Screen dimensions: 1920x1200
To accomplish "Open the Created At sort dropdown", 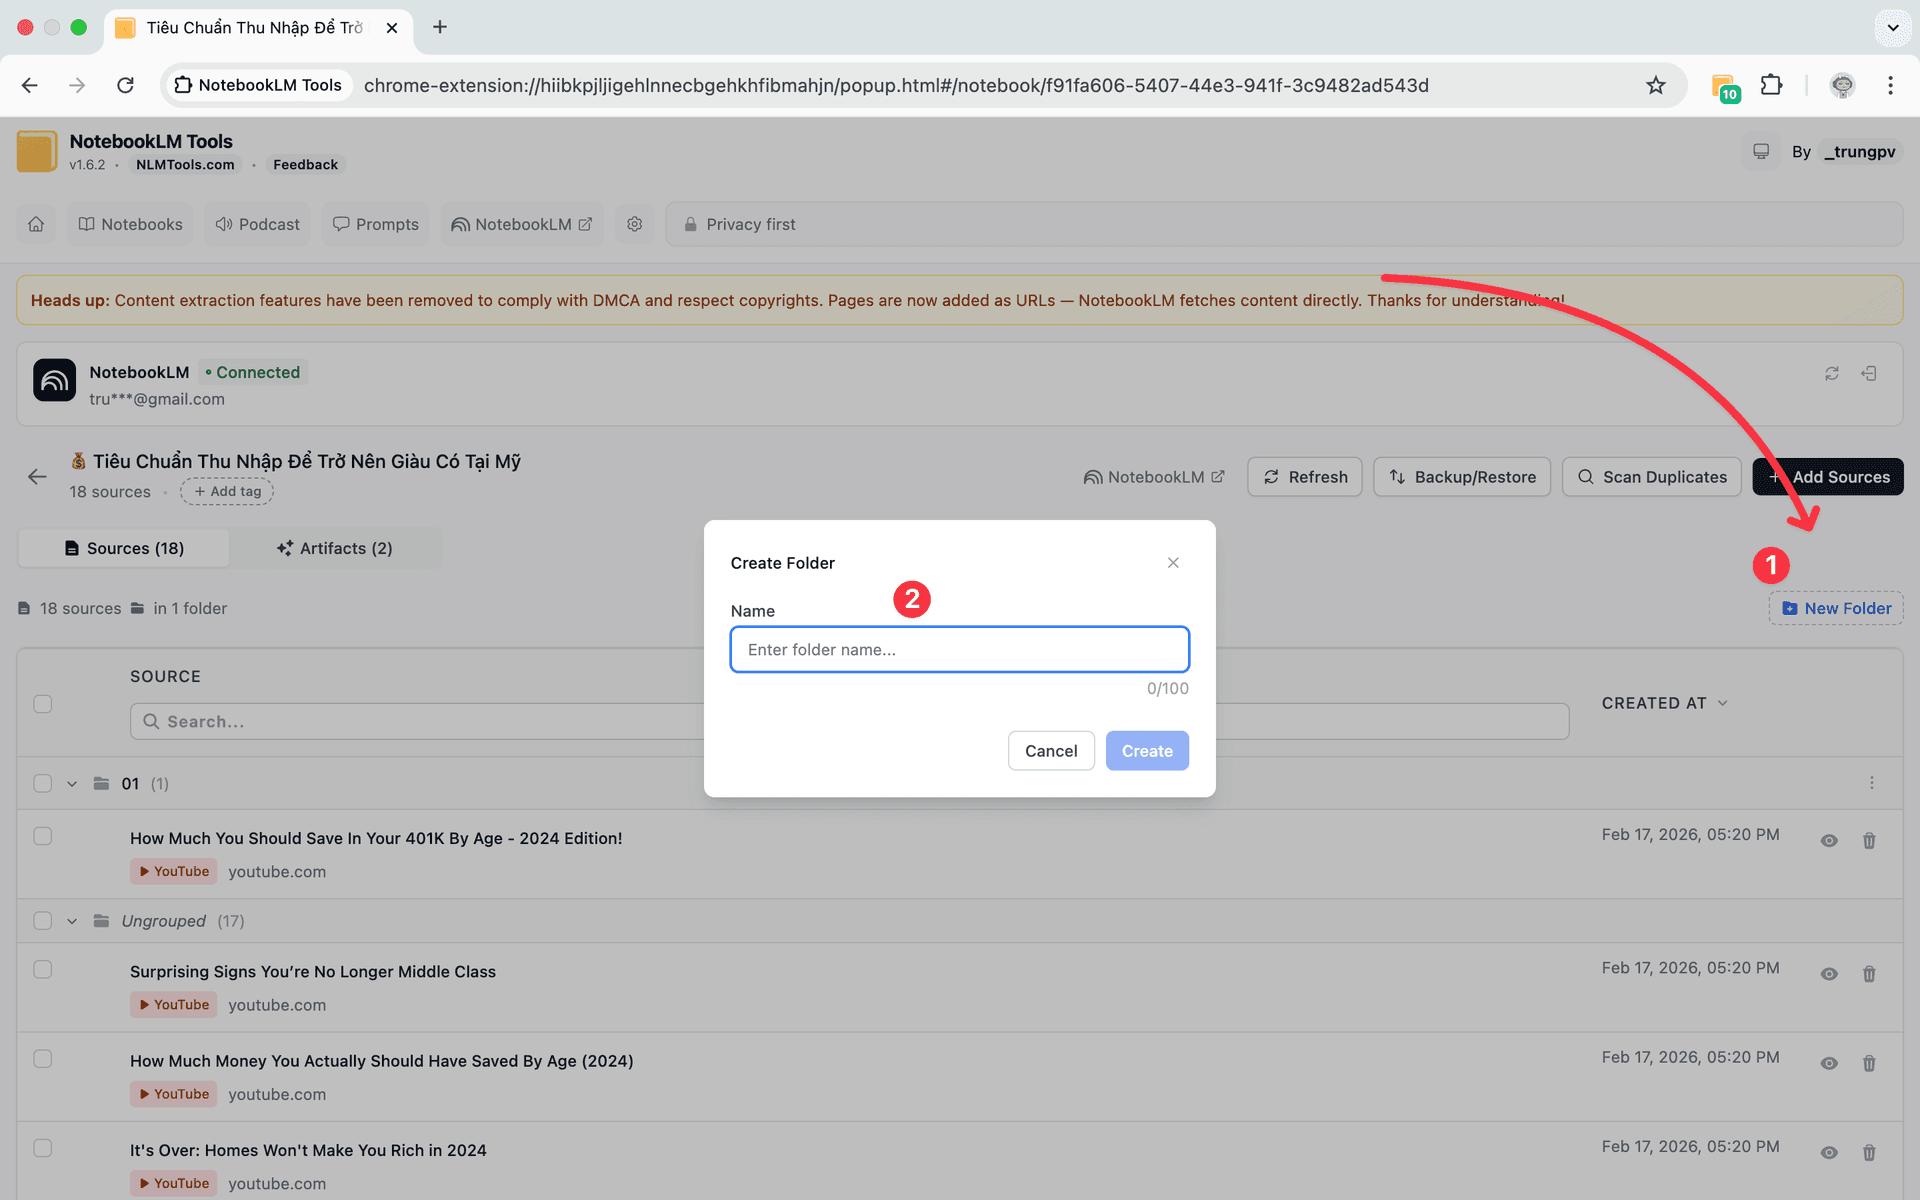I will (1665, 703).
